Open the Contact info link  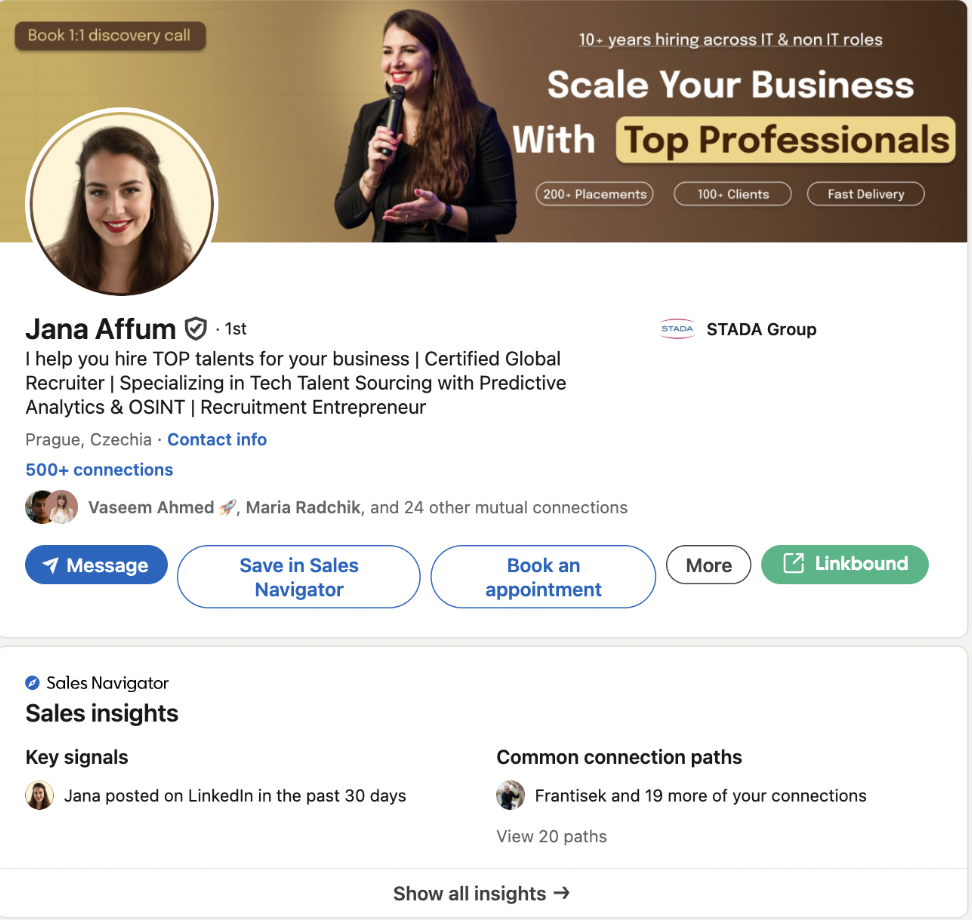(217, 439)
